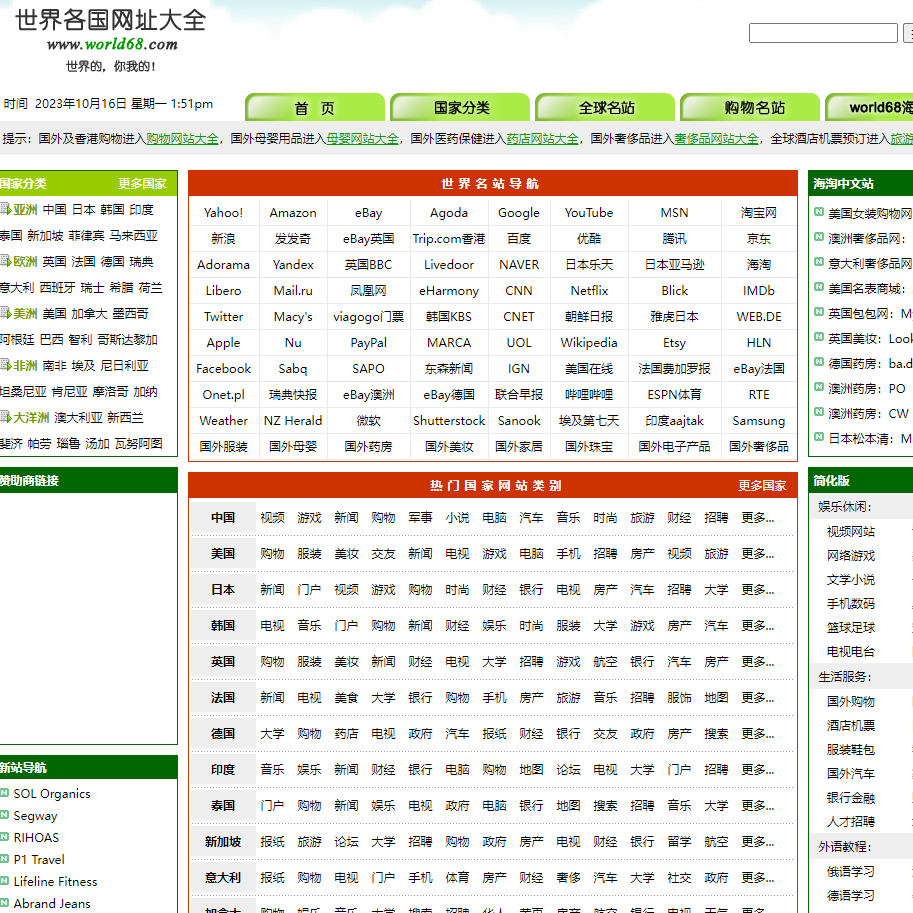This screenshot has height=913, width=913.
Task: Click the bullet icon beside Segway
Action: click(4, 815)
